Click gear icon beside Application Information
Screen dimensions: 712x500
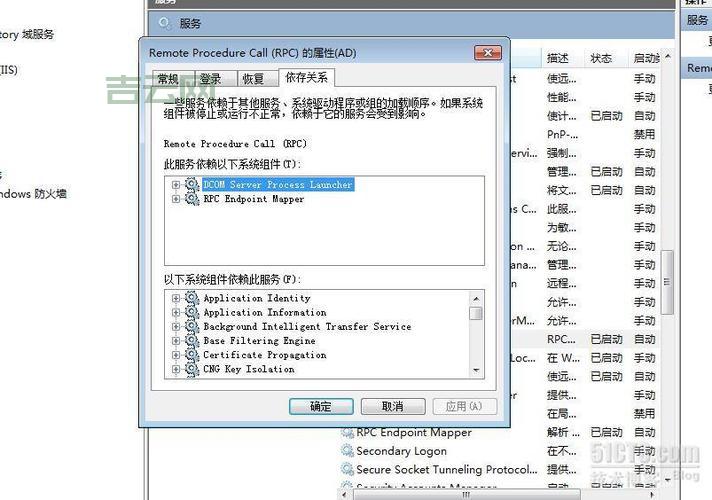pos(192,312)
